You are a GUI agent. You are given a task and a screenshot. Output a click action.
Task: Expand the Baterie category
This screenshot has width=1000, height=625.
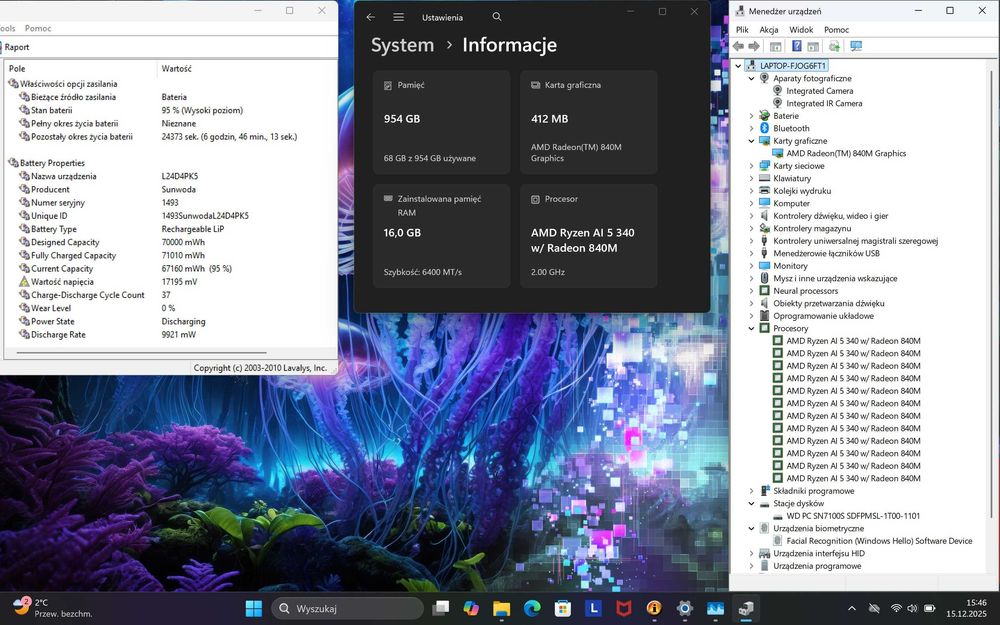pyautogui.click(x=751, y=116)
